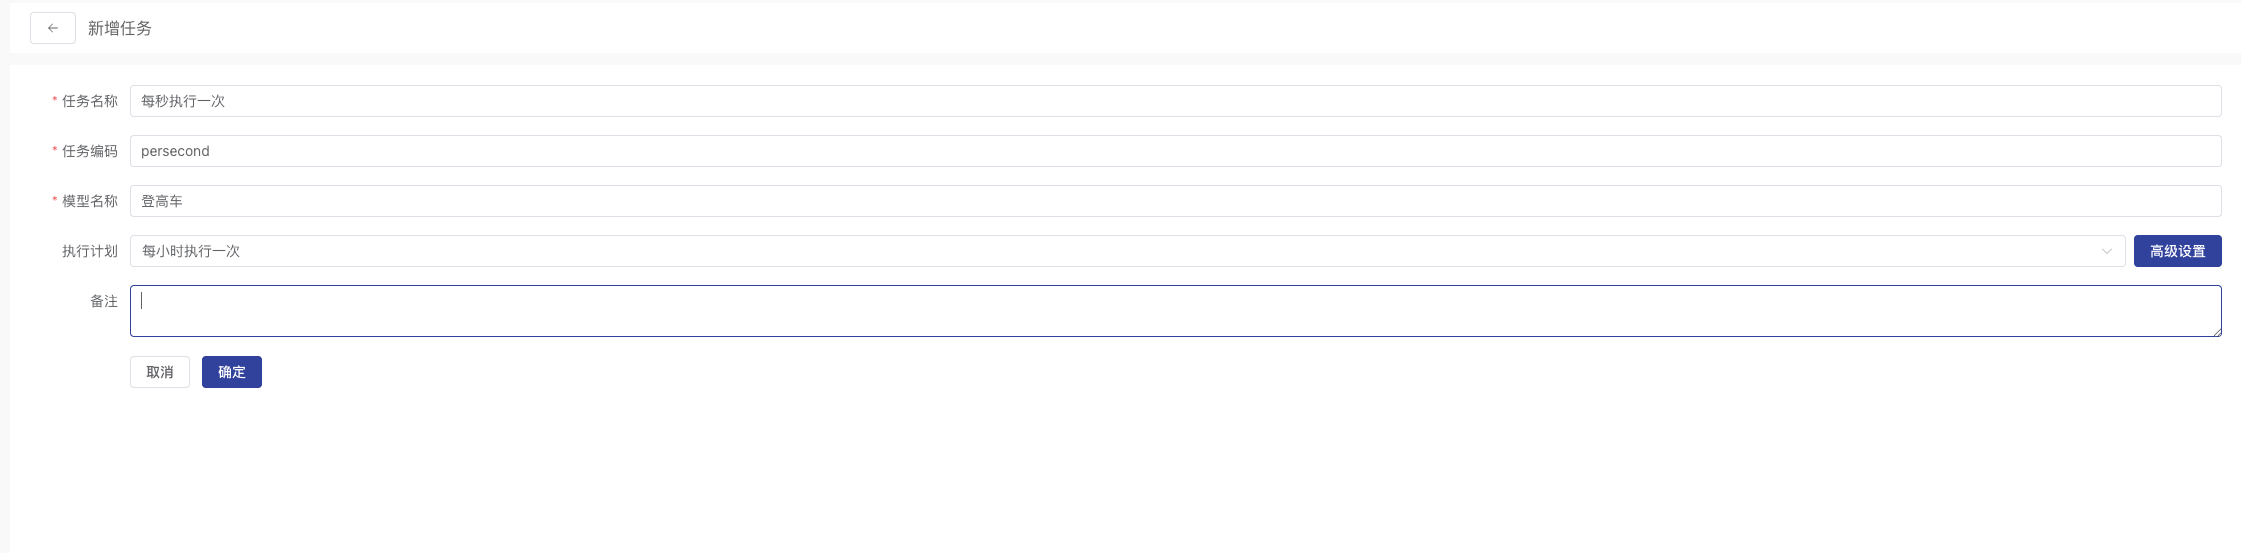Open 高级设置 for the execution plan
The height and width of the screenshot is (553, 2241).
[x=2177, y=251]
